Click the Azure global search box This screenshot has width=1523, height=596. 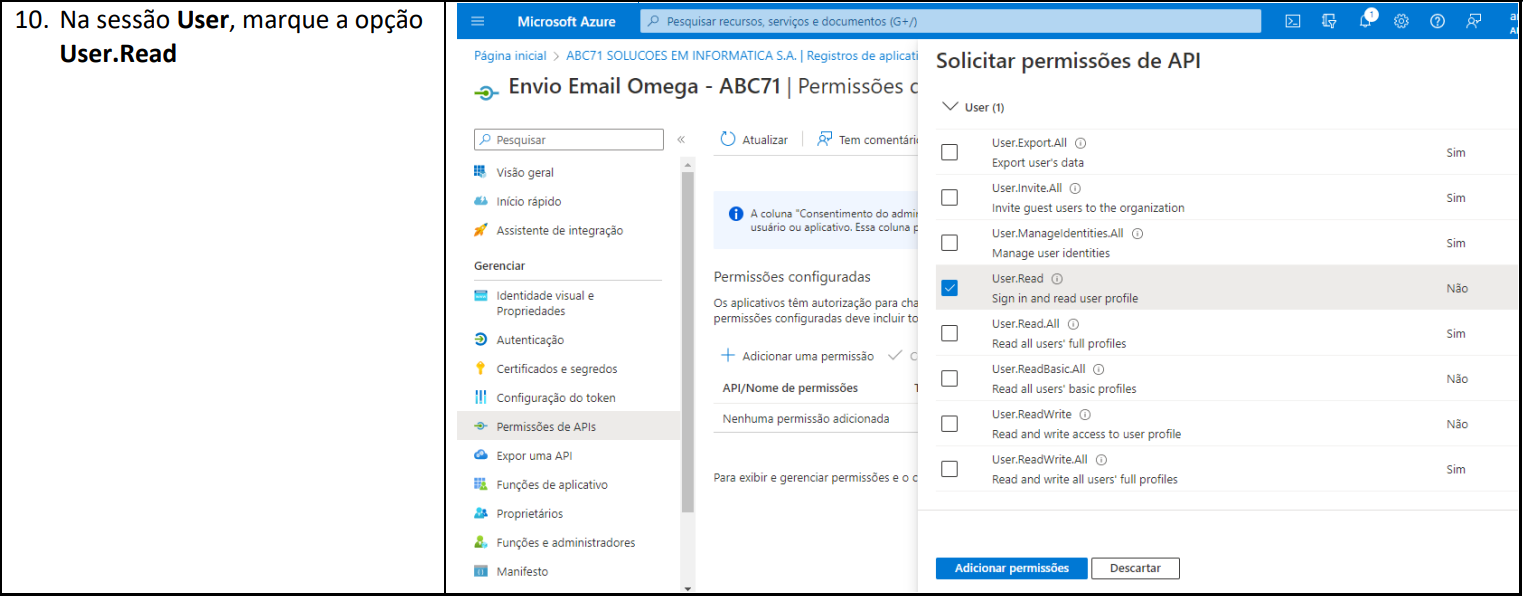click(x=950, y=21)
